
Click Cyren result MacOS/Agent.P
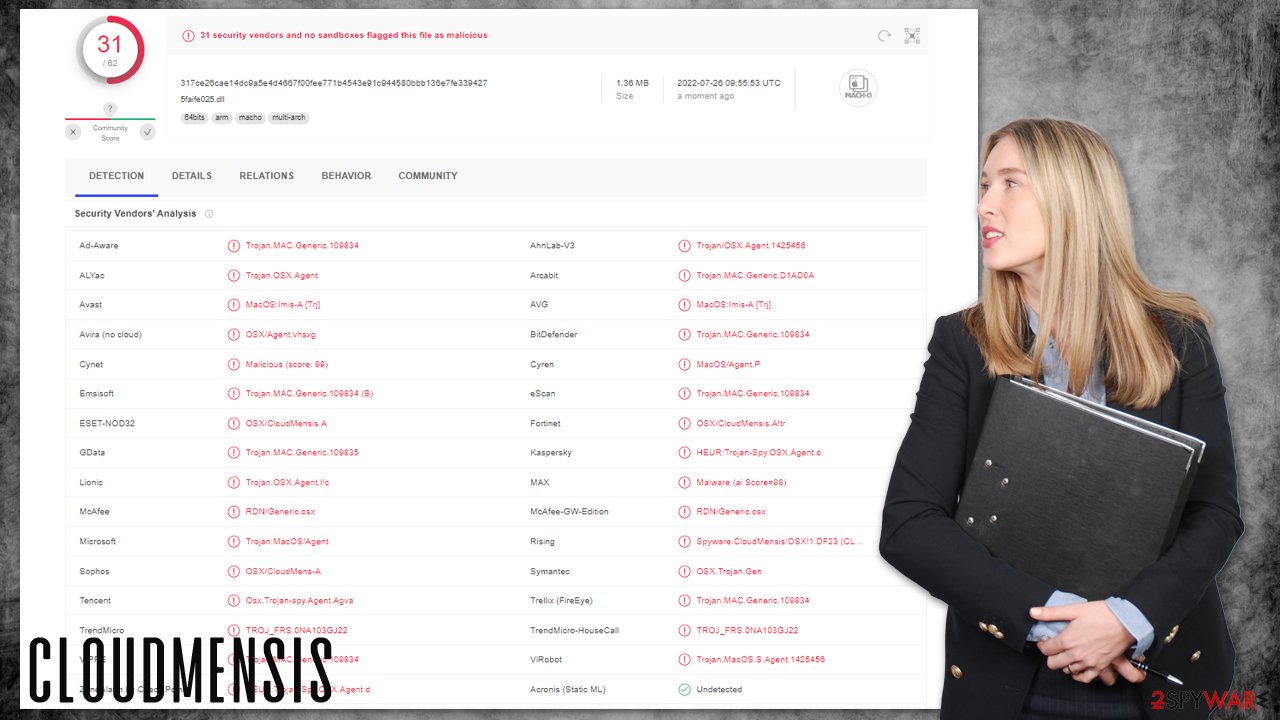click(728, 364)
